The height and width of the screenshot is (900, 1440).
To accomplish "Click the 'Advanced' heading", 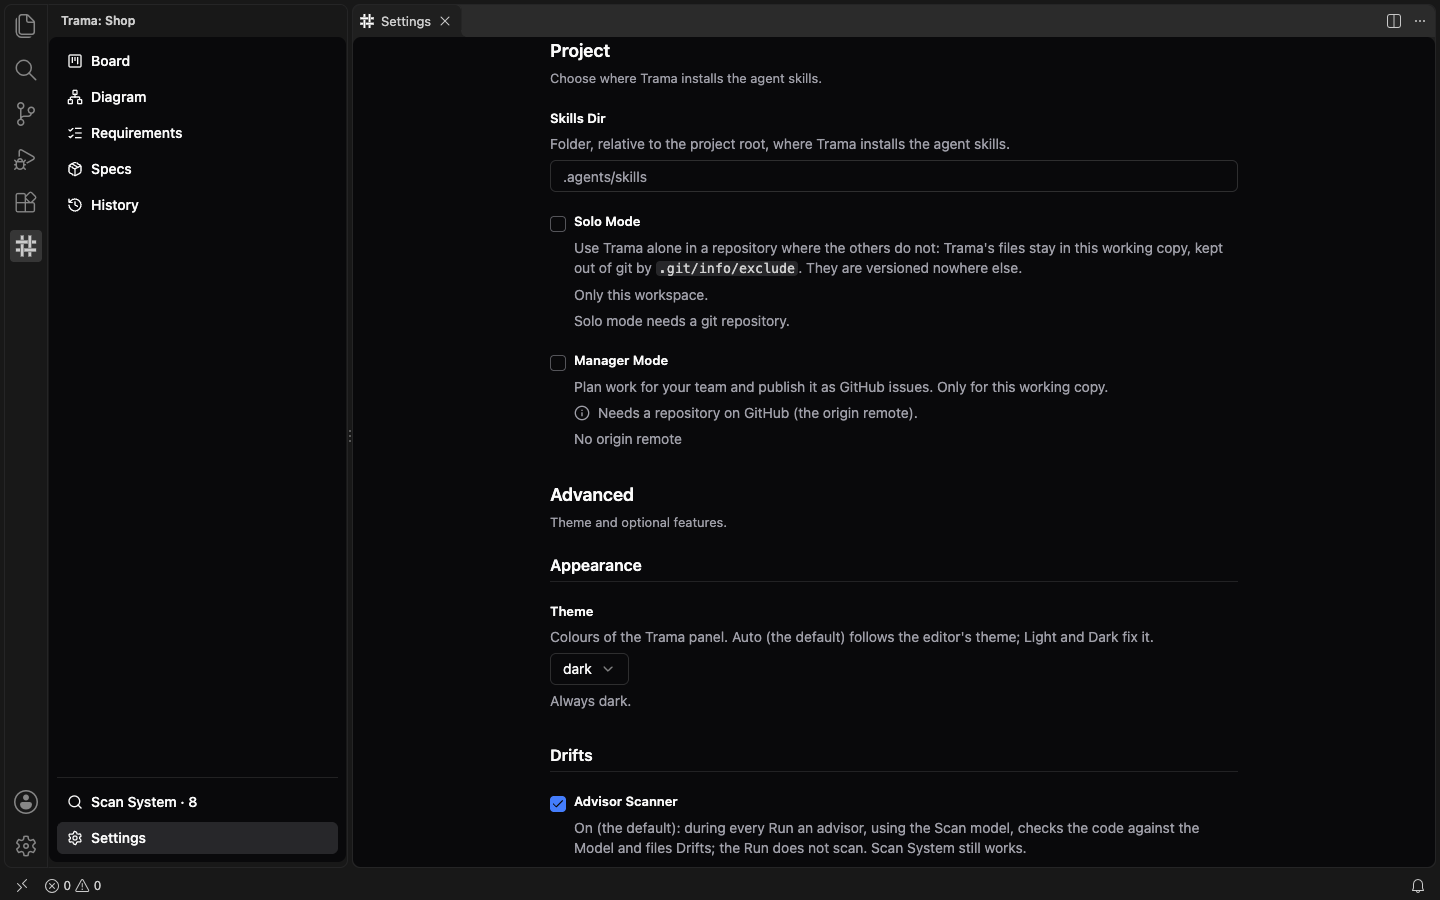I will pyautogui.click(x=592, y=495).
